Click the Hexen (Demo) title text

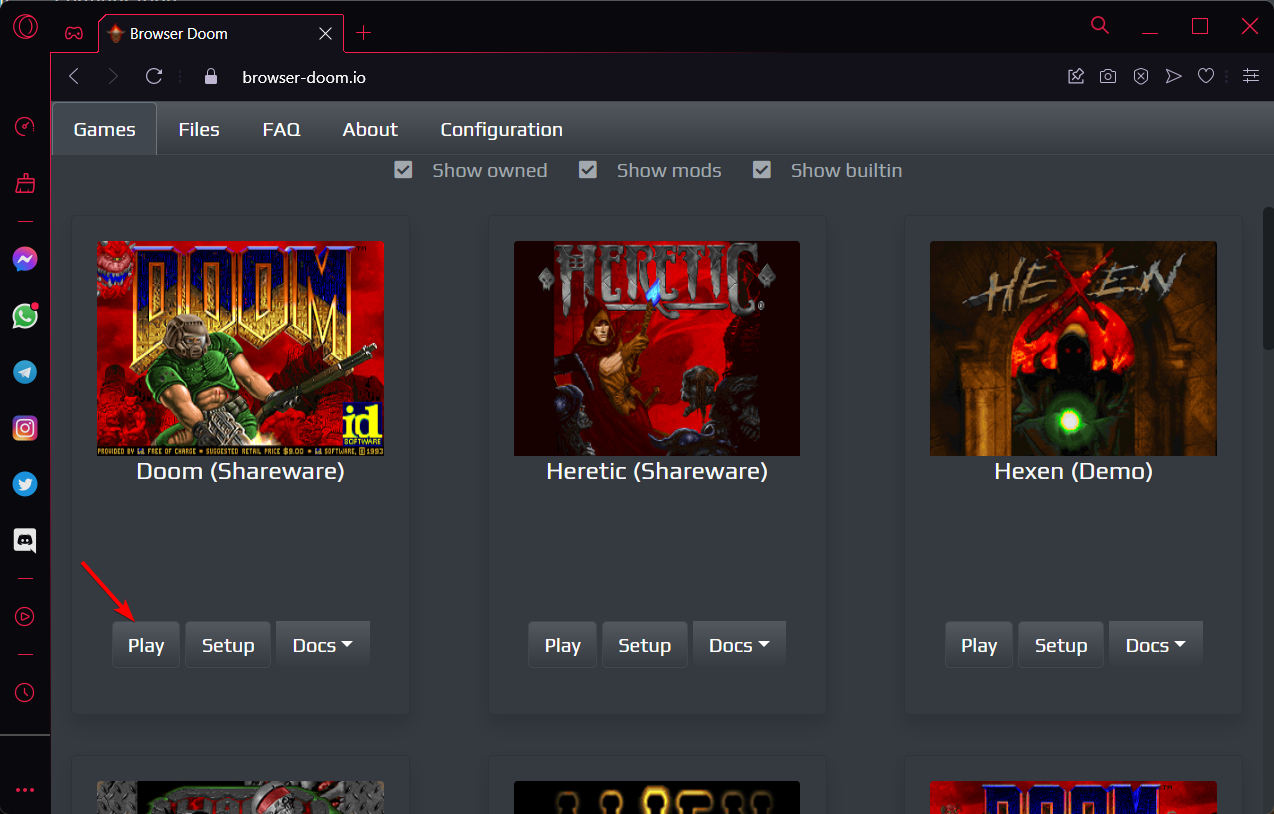(x=1073, y=471)
